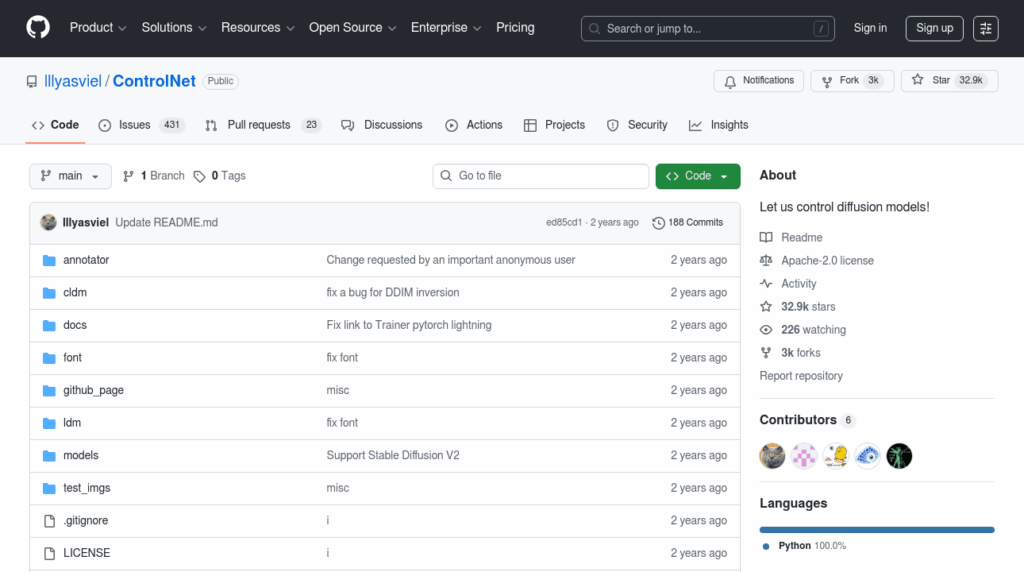Viewport: 1024px width, 572px height.
Task: Click the models folder icon
Action: 49,456
